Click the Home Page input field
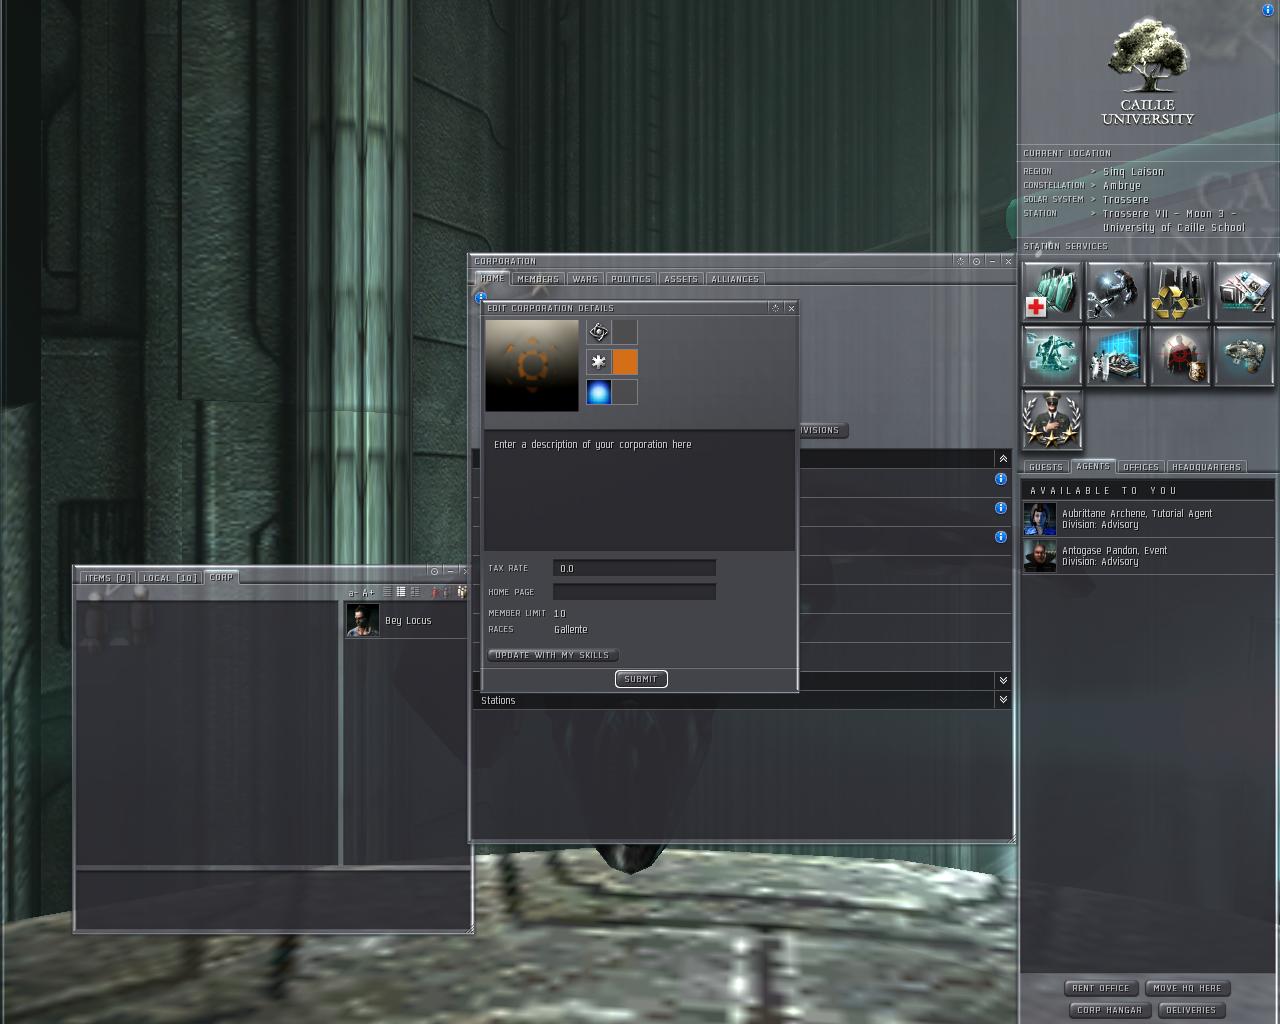 click(x=634, y=592)
